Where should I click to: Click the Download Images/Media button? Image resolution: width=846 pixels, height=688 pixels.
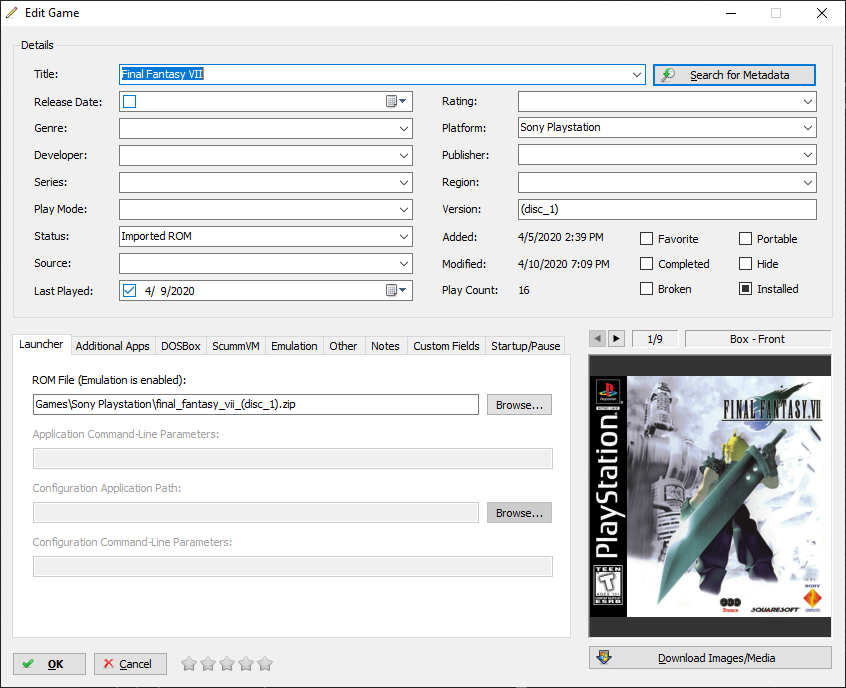click(710, 658)
